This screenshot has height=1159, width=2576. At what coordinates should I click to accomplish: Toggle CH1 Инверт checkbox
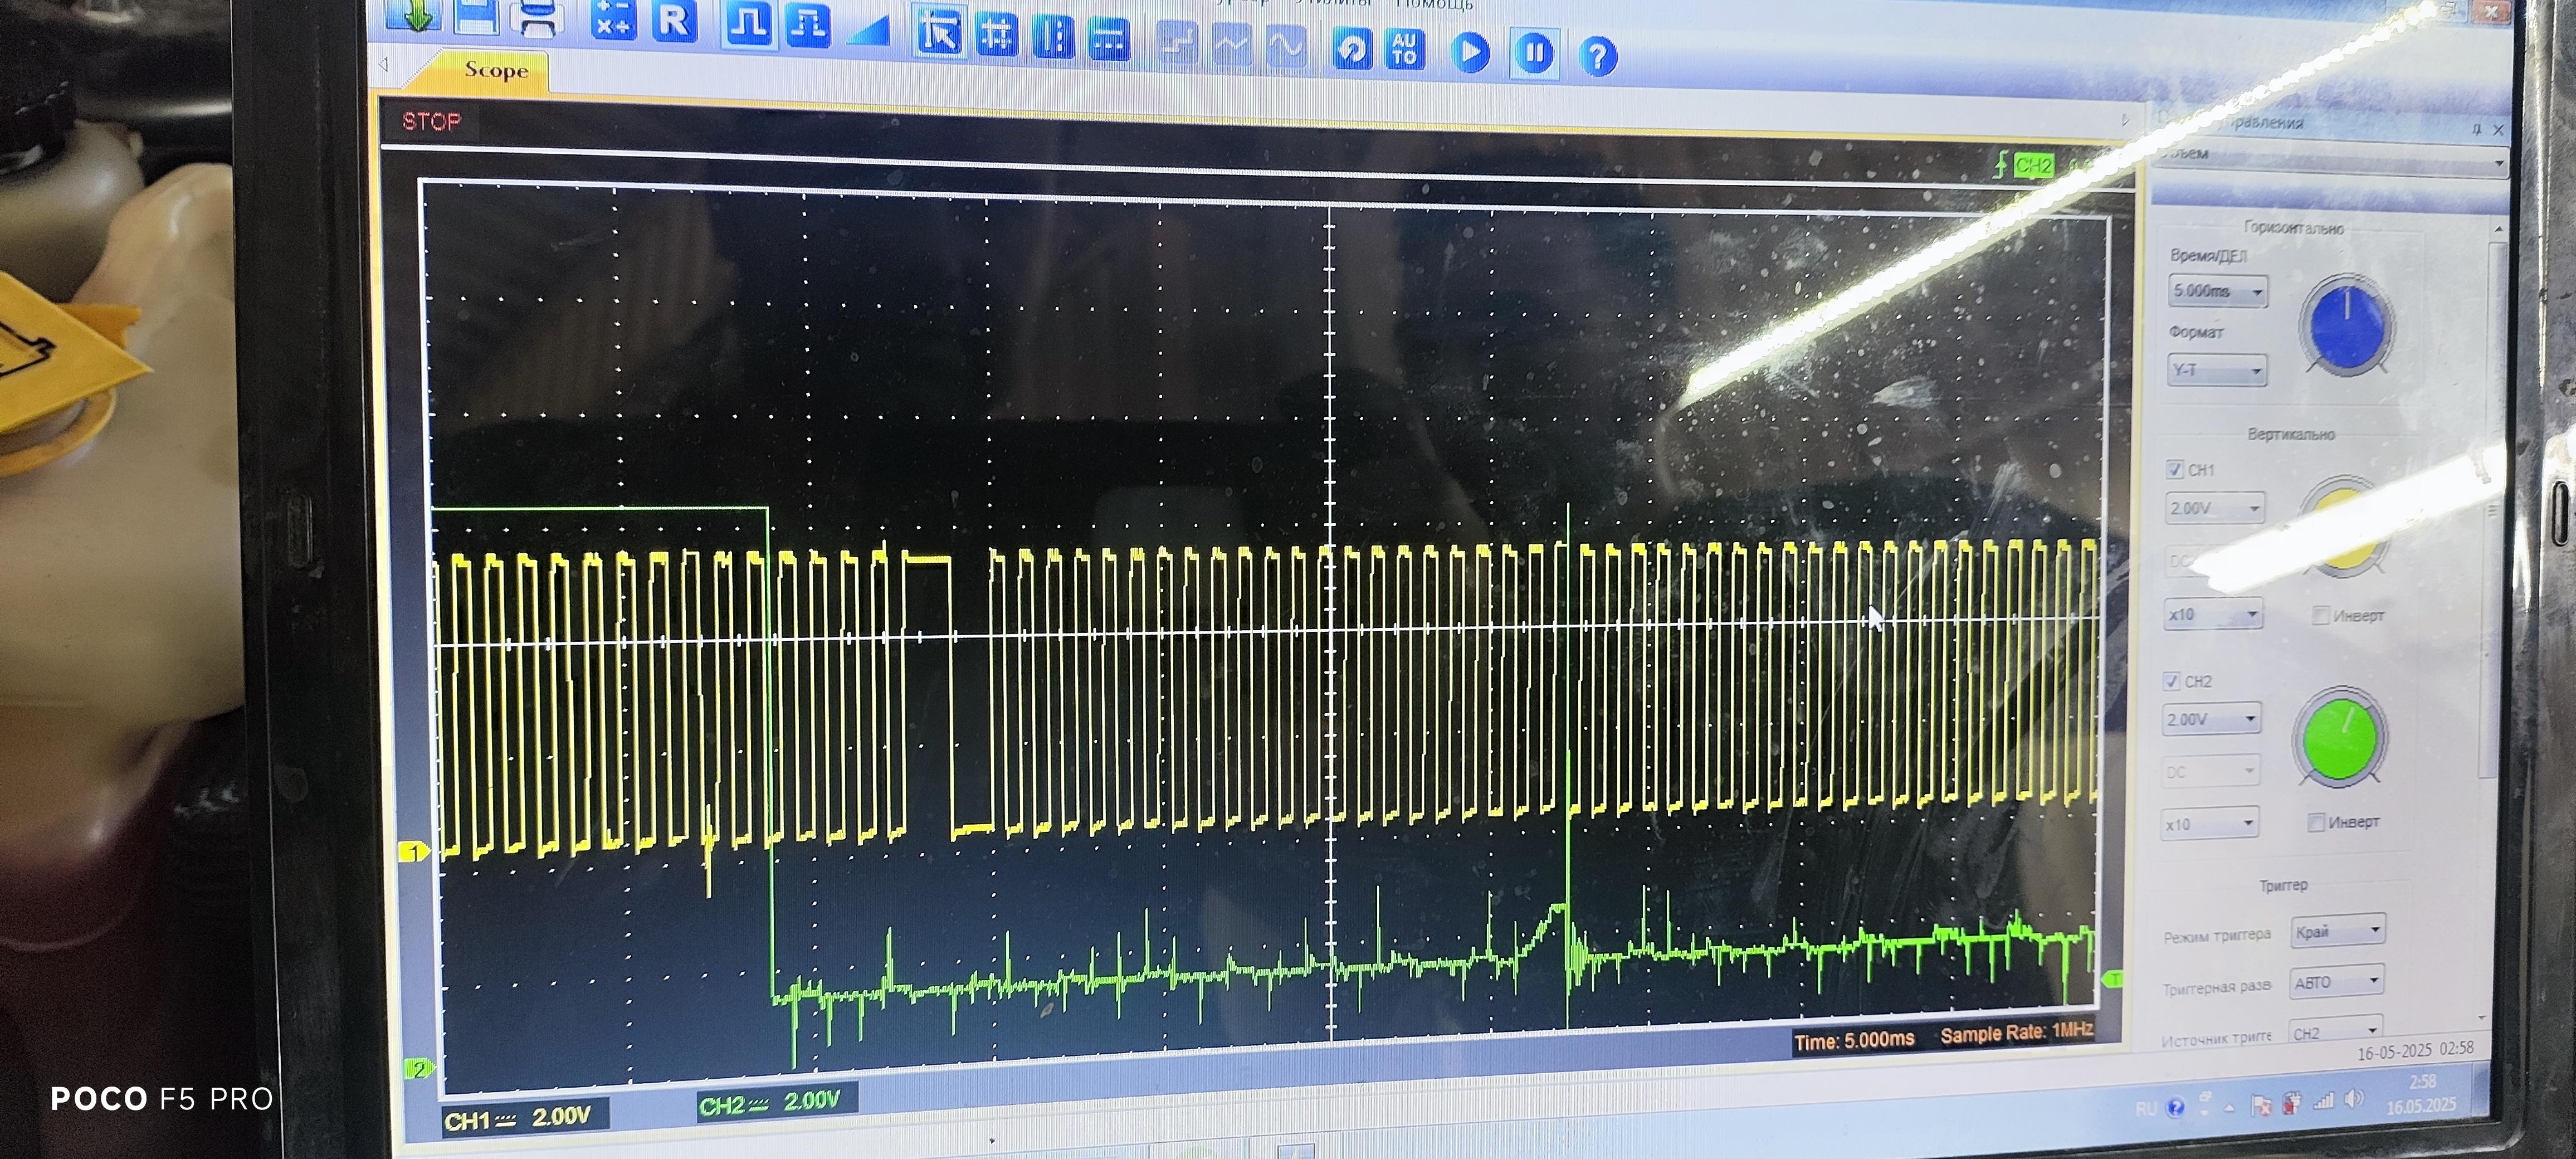pyautogui.click(x=2320, y=615)
